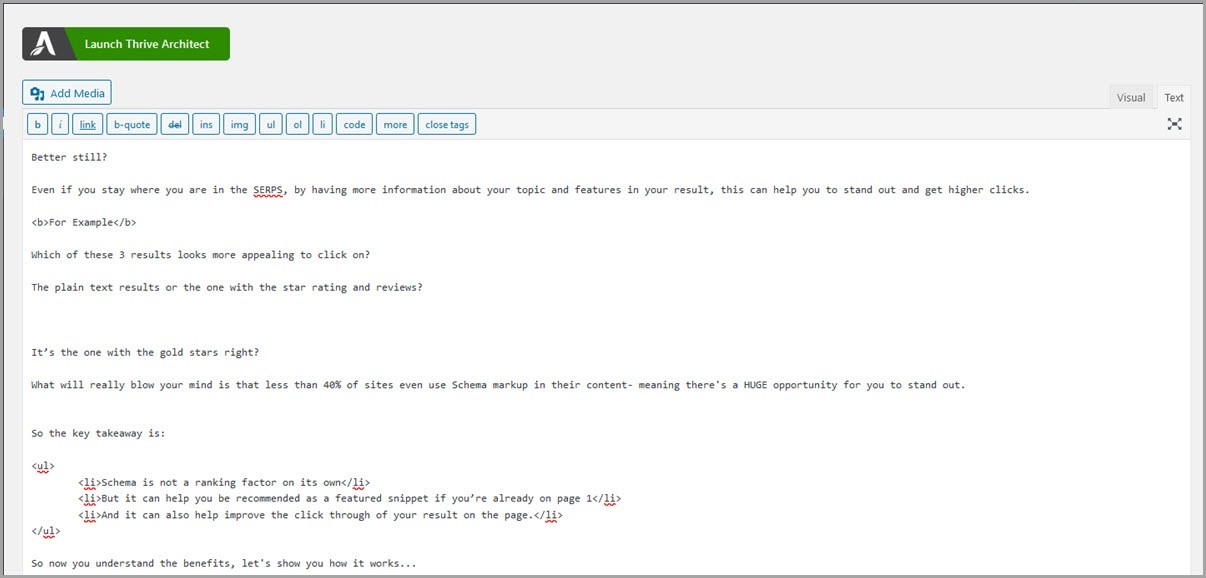Click the Thrive Architect logo icon
The width and height of the screenshot is (1206, 578).
[x=42, y=43]
